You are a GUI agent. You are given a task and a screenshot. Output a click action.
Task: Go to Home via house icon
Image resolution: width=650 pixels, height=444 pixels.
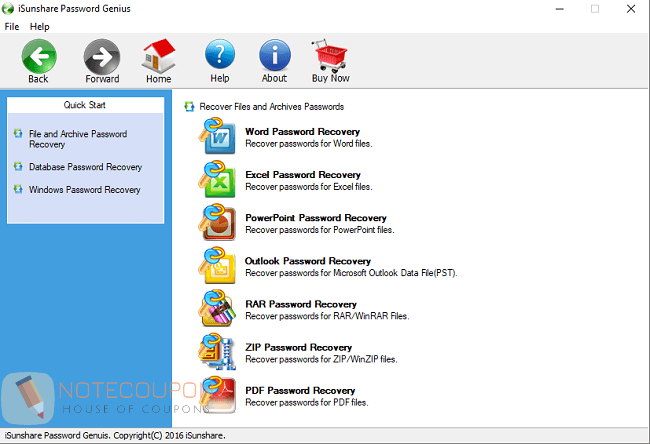click(158, 56)
